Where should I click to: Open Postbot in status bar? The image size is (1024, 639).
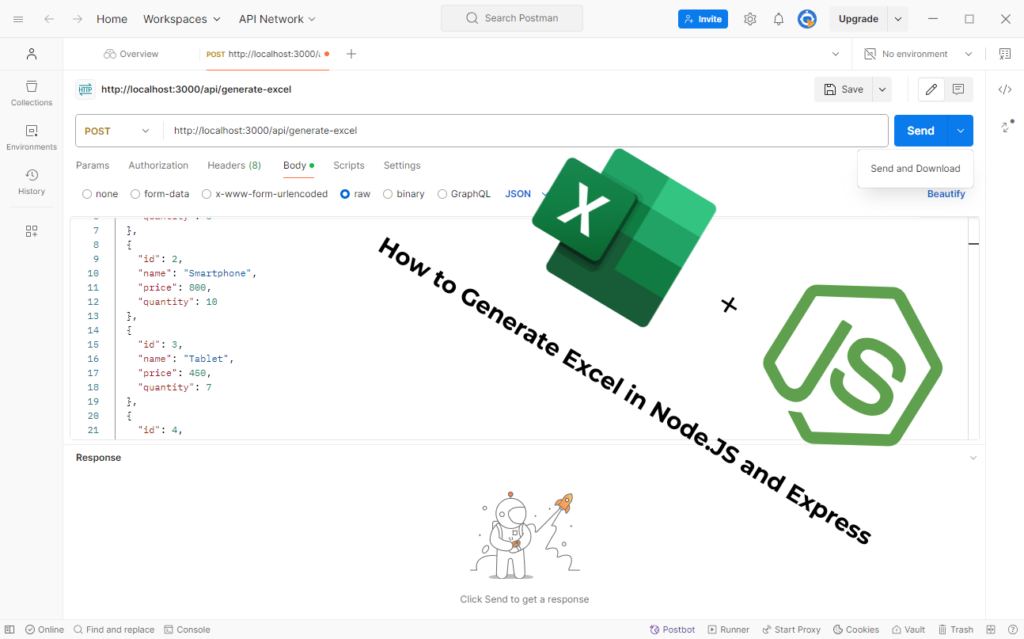(672, 629)
